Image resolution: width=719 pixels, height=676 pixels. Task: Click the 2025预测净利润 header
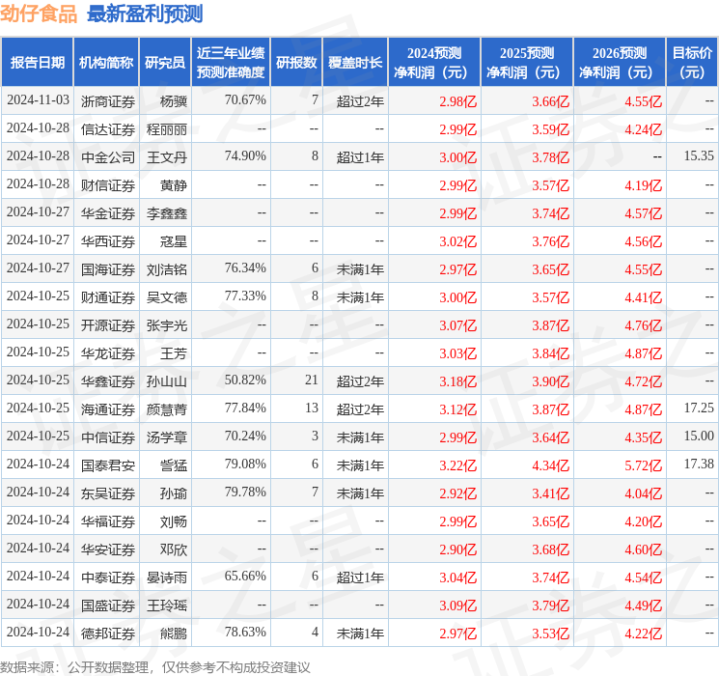coord(526,62)
